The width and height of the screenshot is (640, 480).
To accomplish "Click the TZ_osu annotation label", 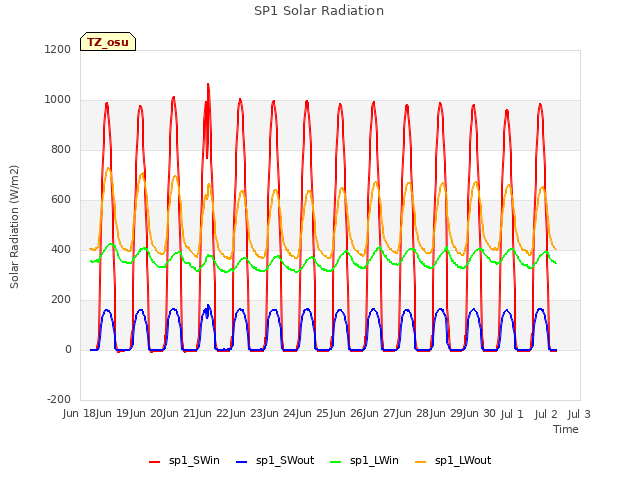I will pos(108,42).
